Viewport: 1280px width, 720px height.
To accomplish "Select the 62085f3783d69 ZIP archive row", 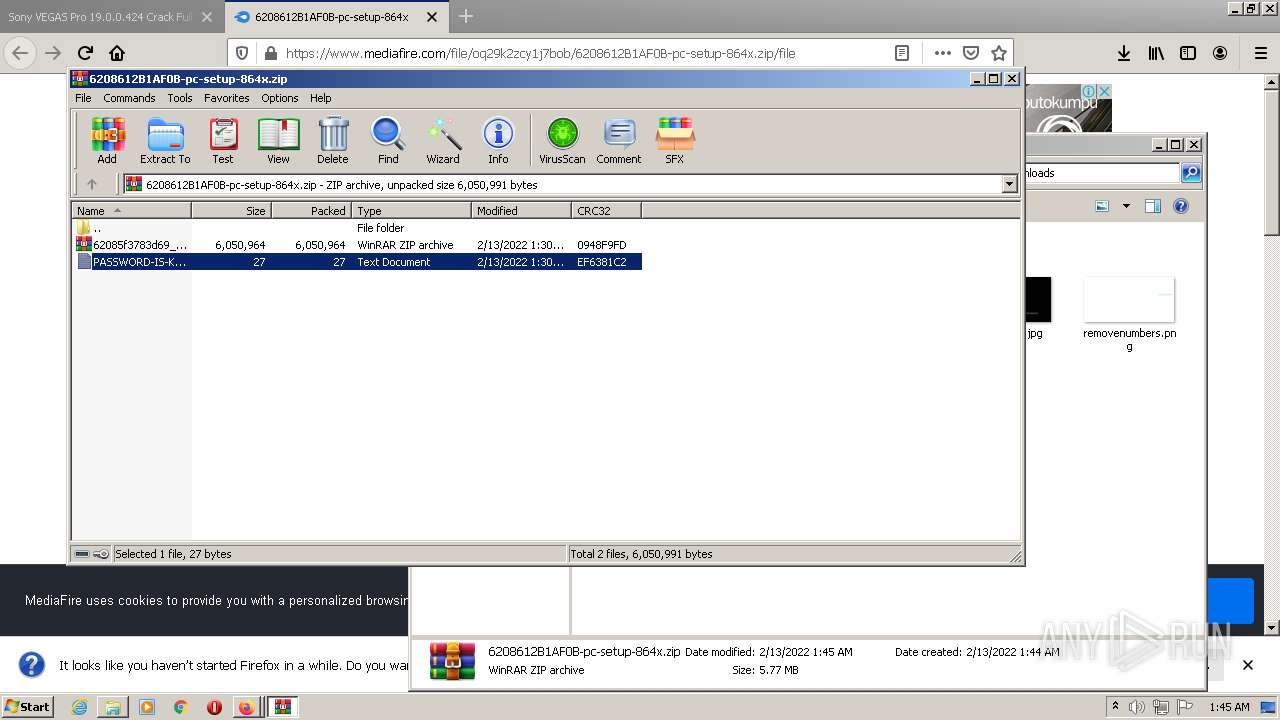I will coord(357,245).
